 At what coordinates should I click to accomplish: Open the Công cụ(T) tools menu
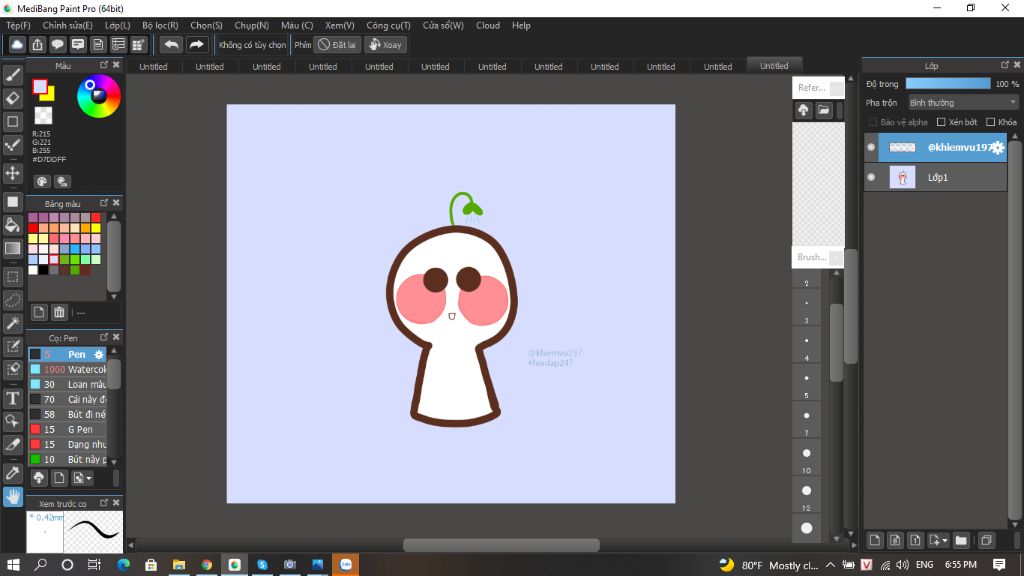point(388,25)
